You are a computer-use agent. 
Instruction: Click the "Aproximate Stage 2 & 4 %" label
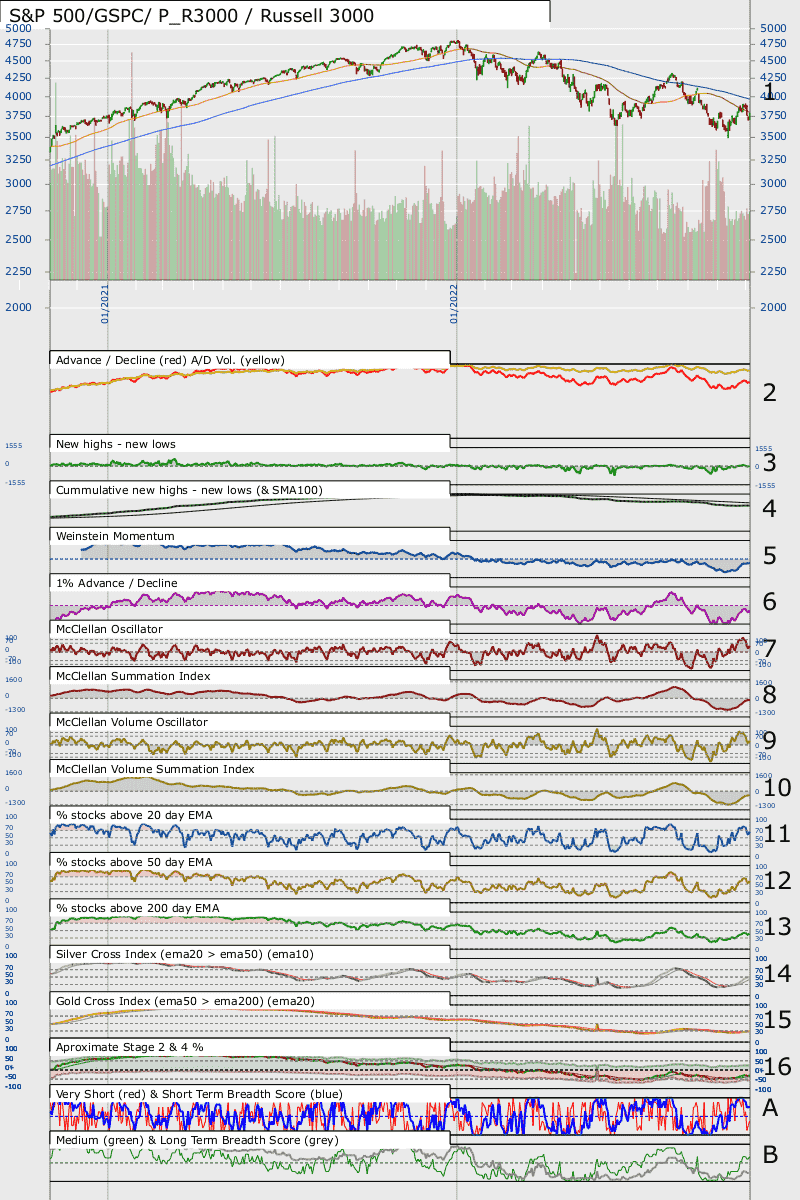(130, 1047)
